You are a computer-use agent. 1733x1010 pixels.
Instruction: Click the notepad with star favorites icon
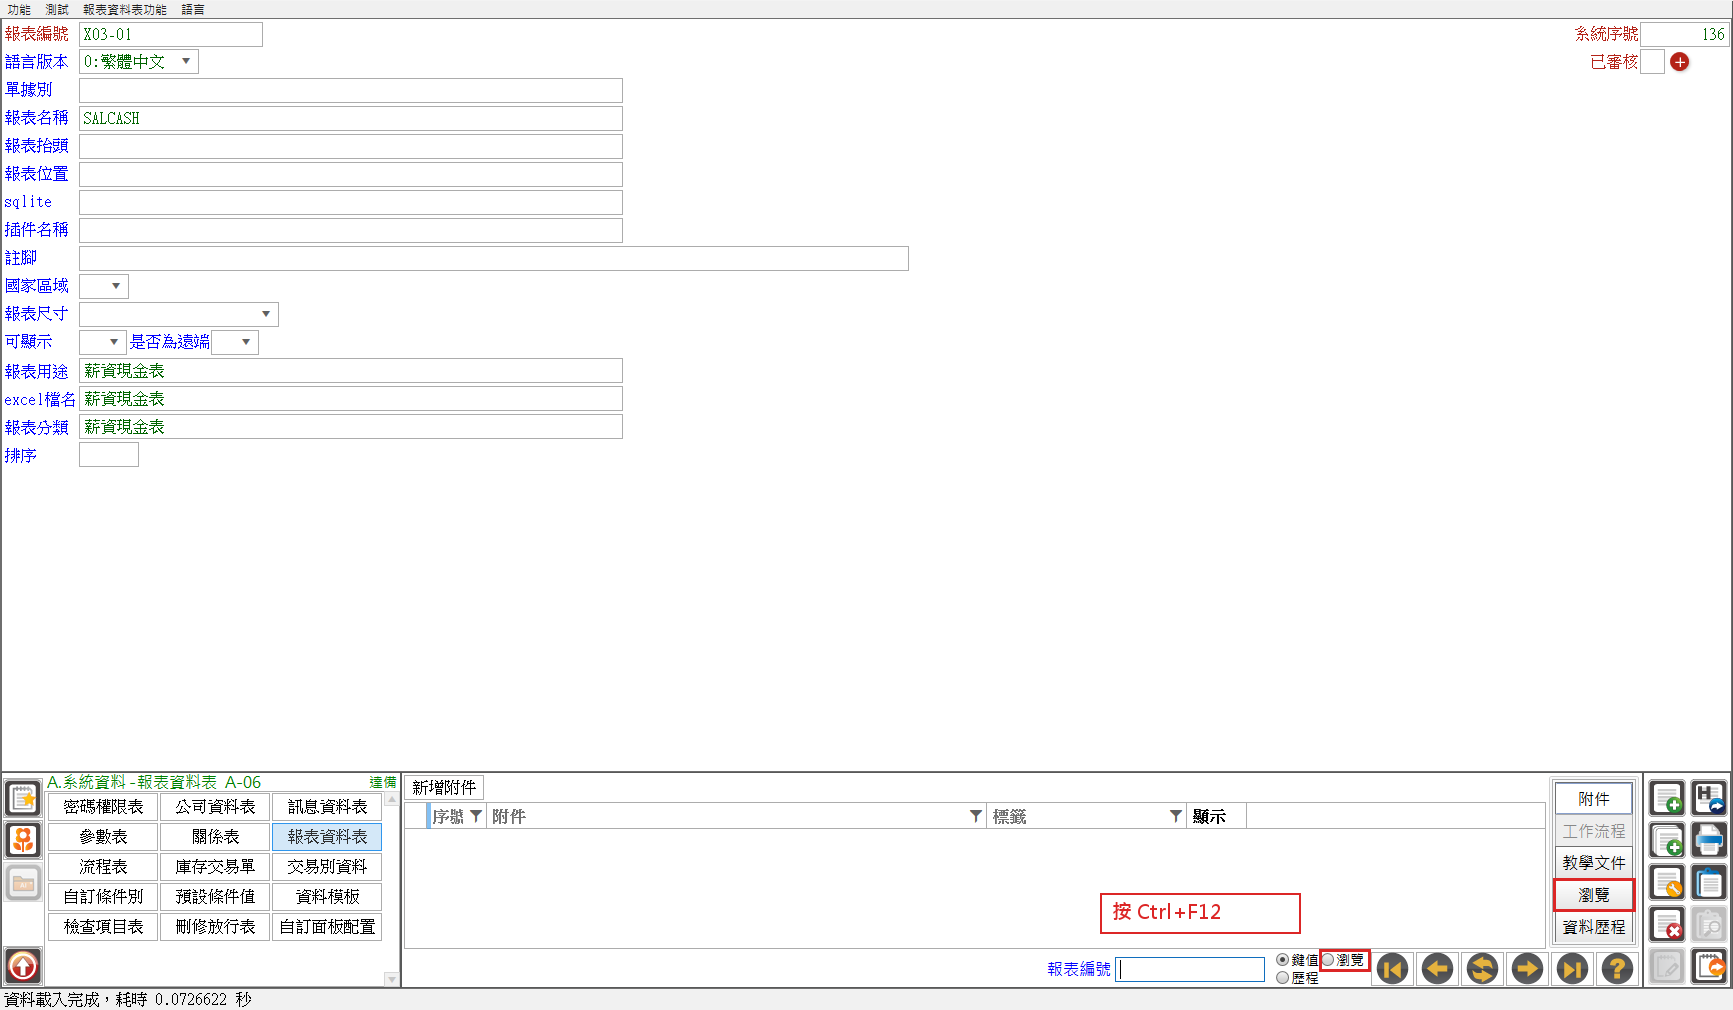23,799
